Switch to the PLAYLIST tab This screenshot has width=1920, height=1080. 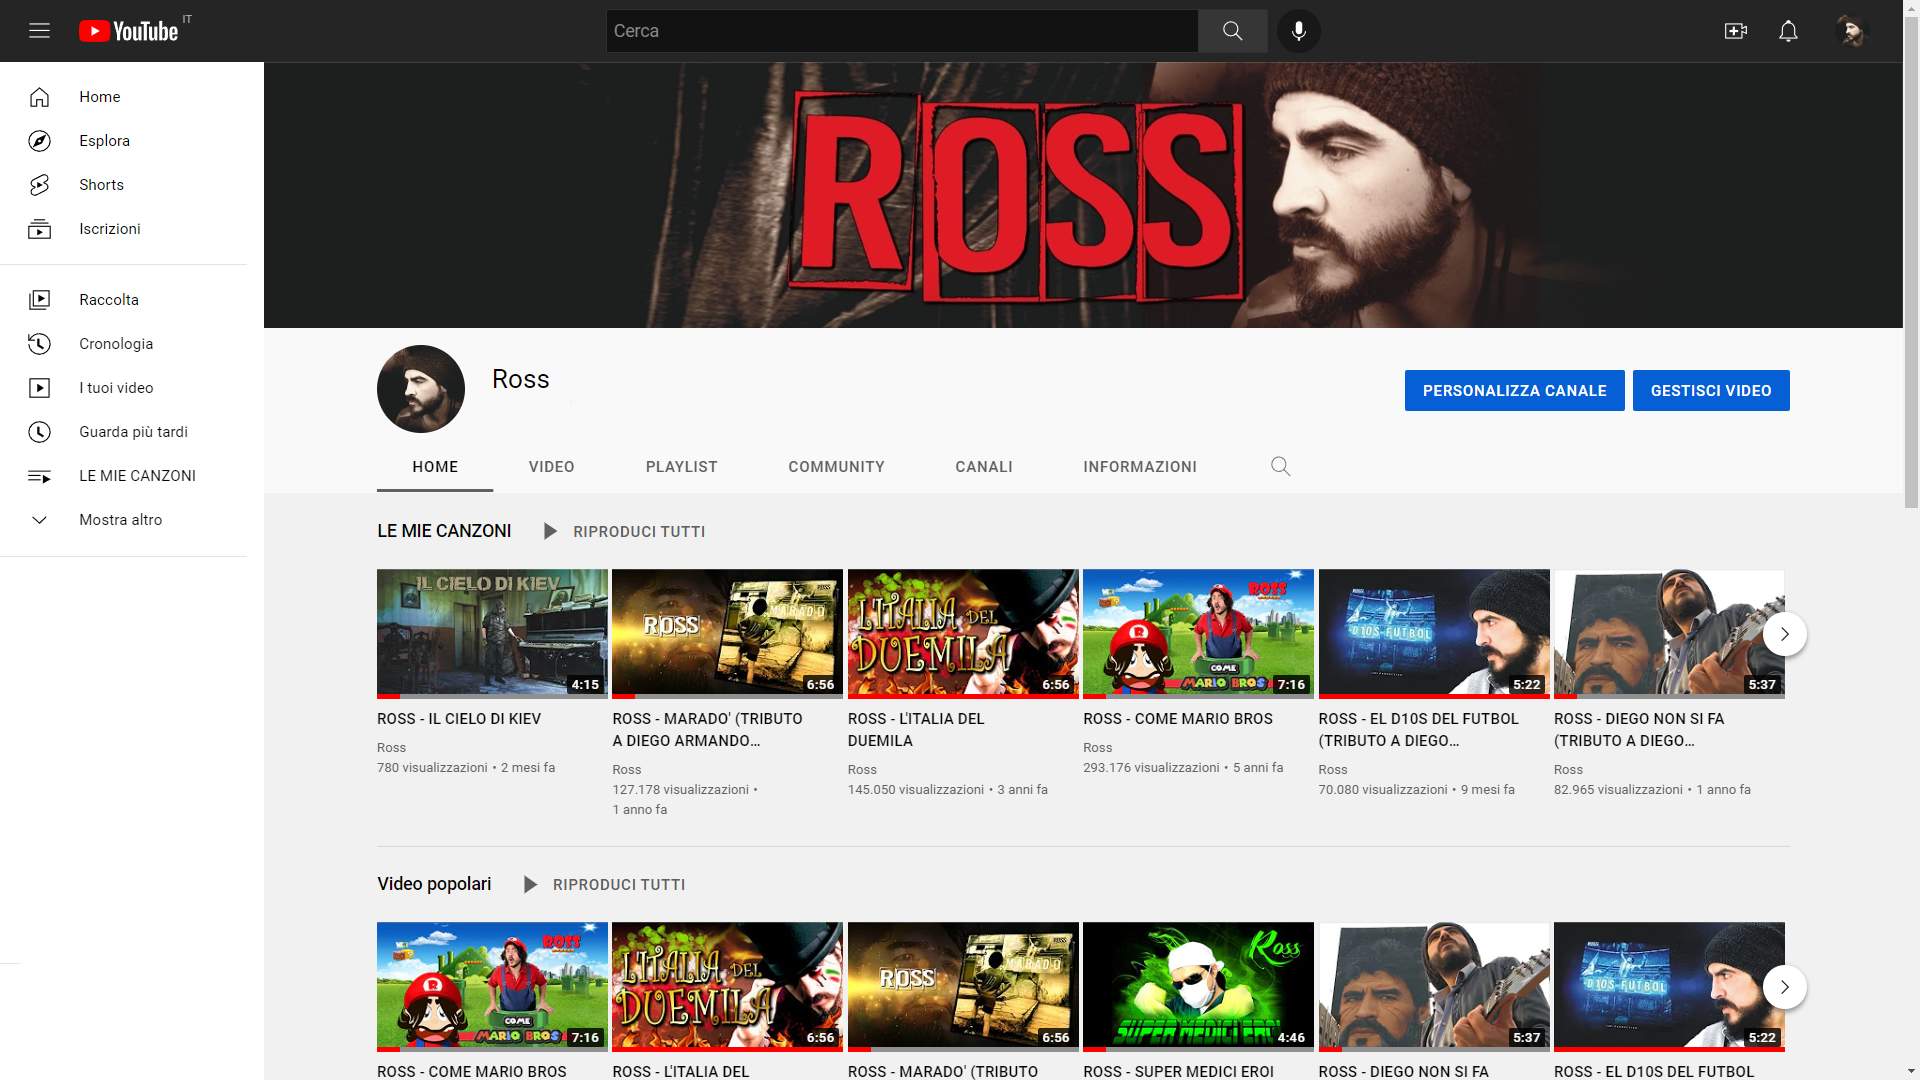click(x=681, y=467)
